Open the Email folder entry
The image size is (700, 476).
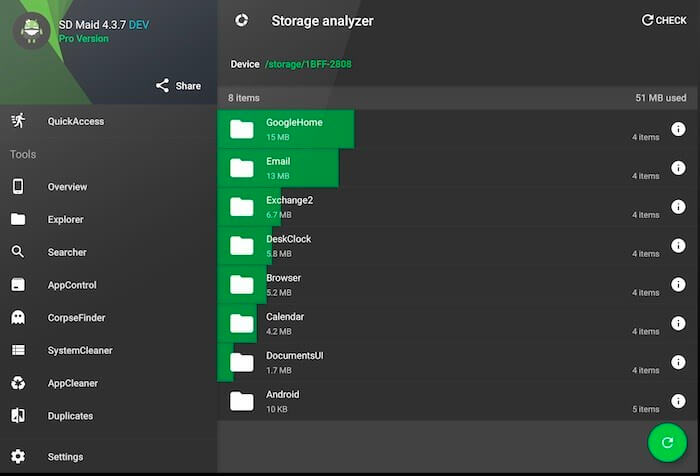(x=457, y=168)
